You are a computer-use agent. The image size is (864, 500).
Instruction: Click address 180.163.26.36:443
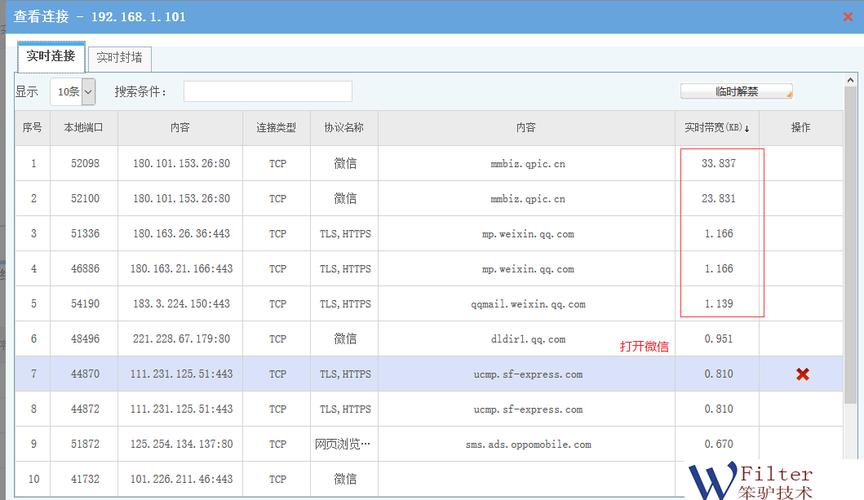point(181,234)
